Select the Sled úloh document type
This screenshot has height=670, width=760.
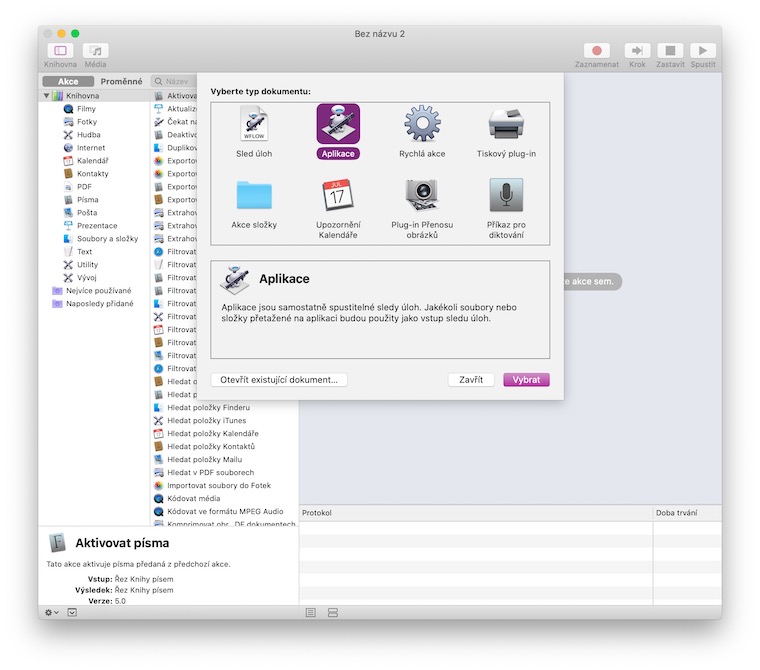[254, 132]
